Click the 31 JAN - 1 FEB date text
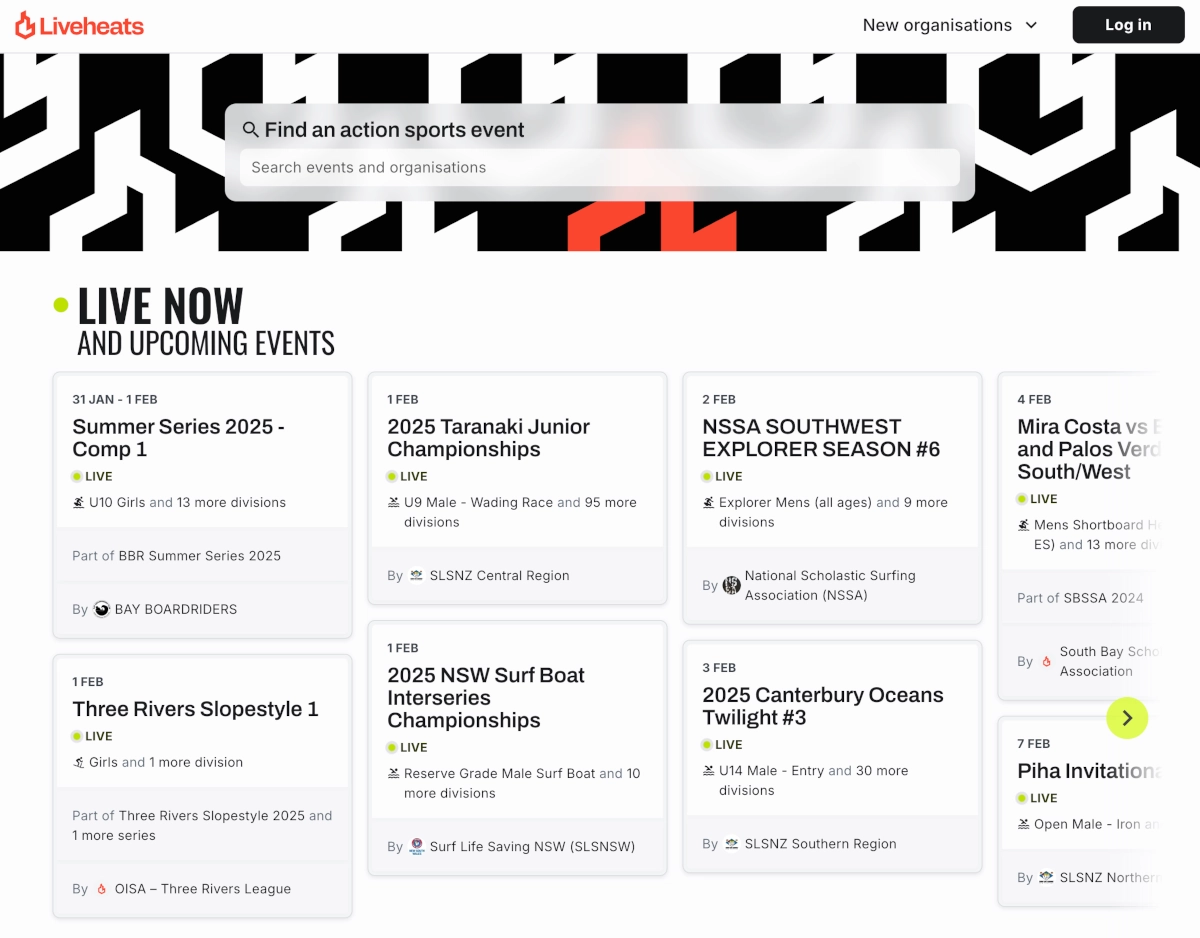This screenshot has width=1200, height=938. pyautogui.click(x=115, y=400)
